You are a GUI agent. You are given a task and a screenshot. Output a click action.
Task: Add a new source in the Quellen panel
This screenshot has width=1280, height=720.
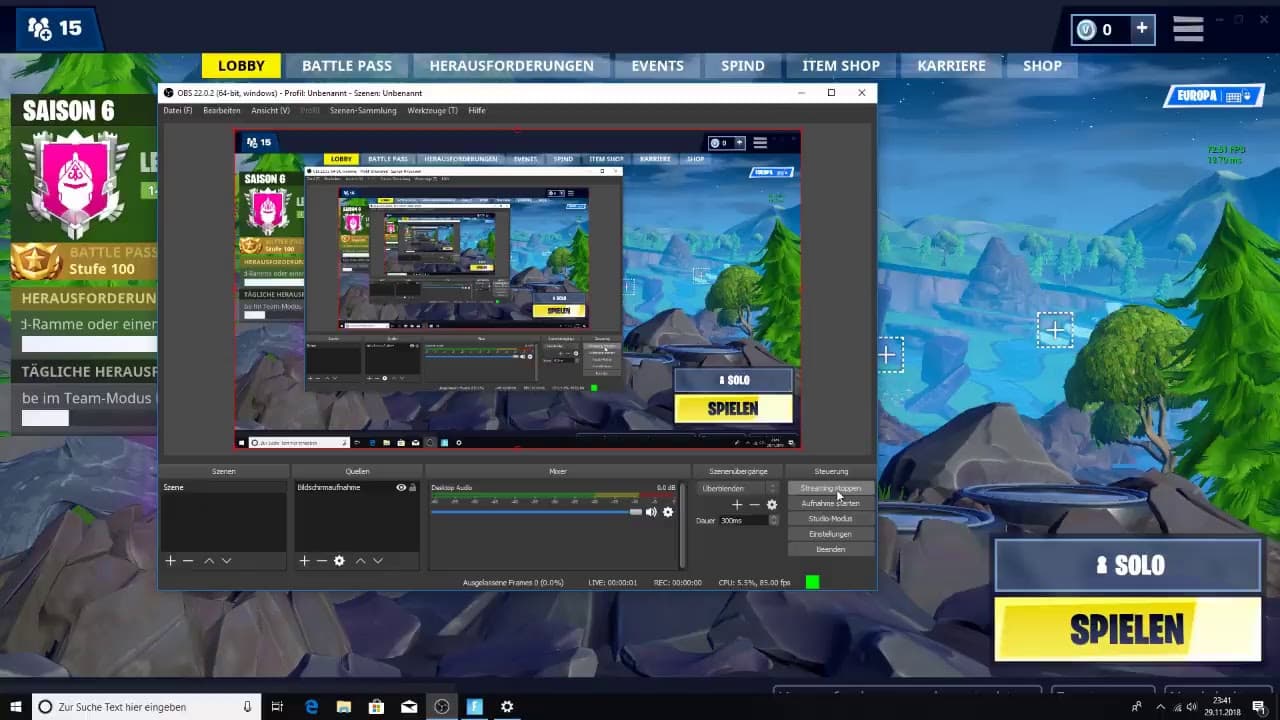[x=305, y=561]
